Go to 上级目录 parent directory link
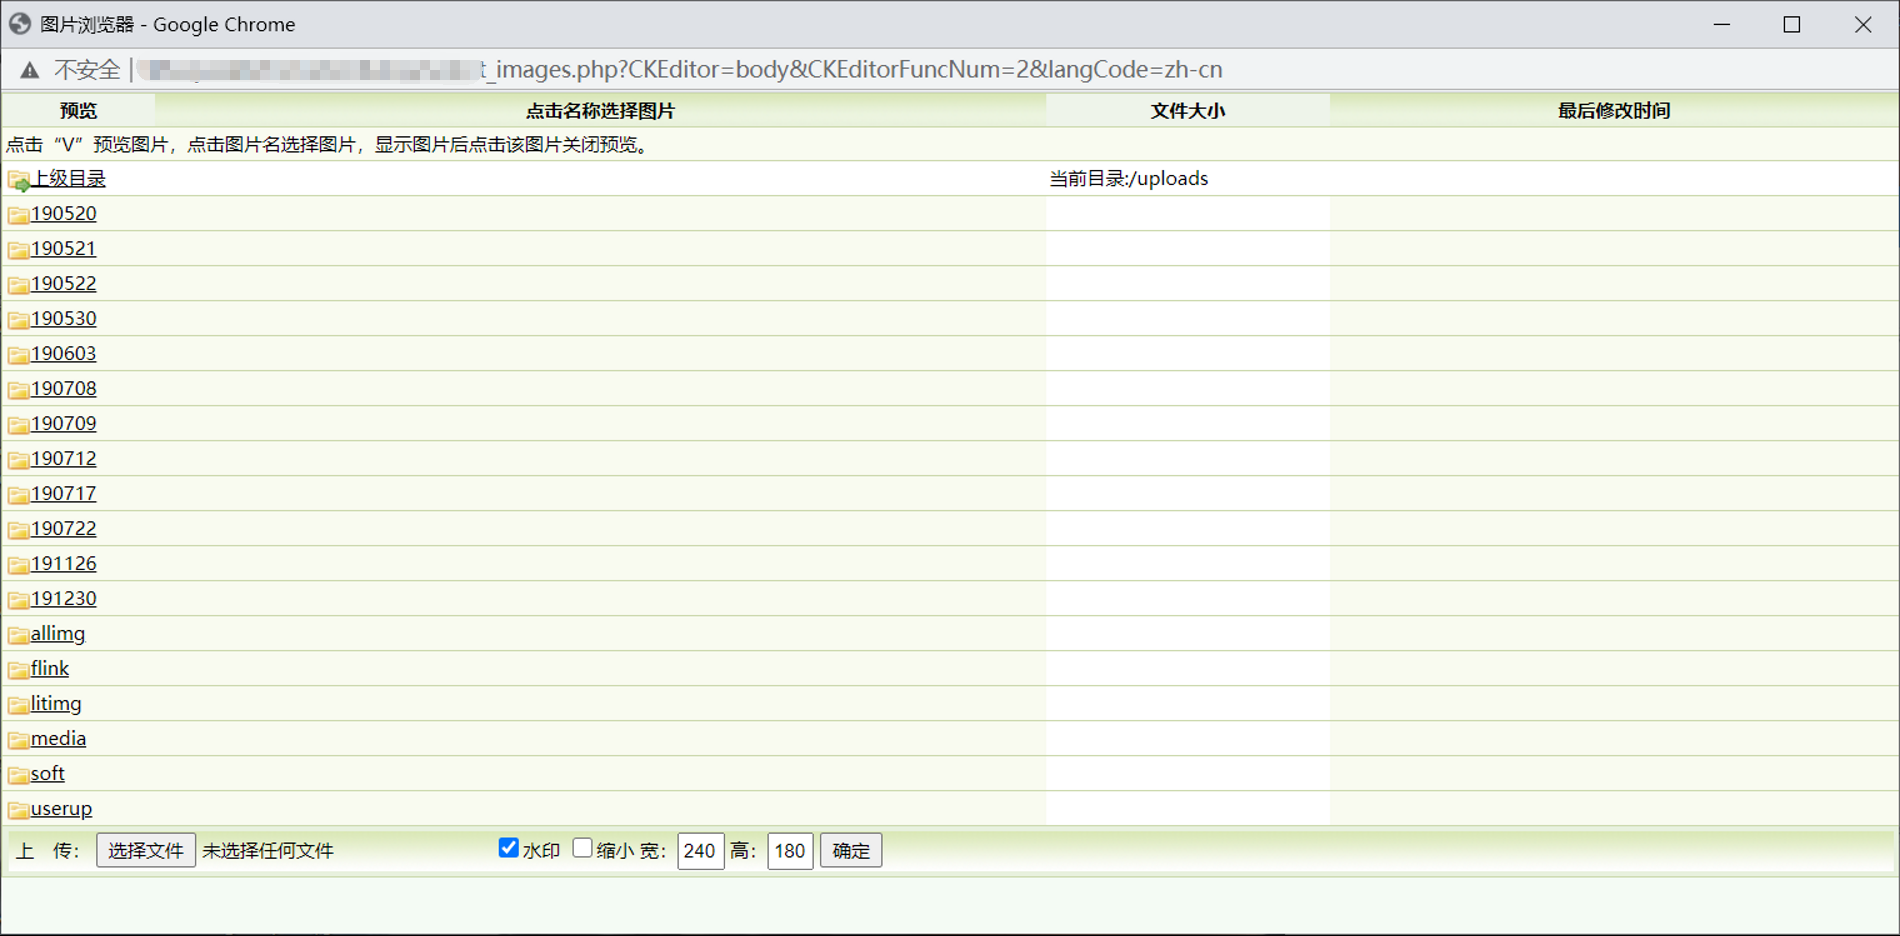1900x936 pixels. pyautogui.click(x=68, y=179)
